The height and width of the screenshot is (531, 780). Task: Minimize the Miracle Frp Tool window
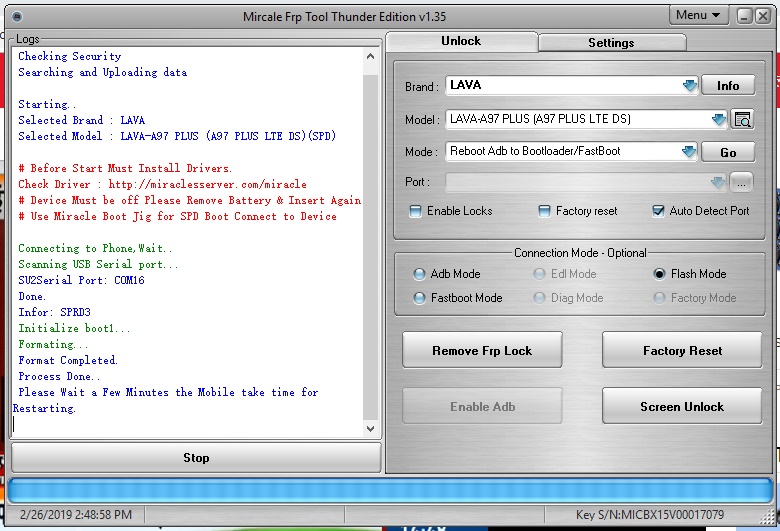click(x=744, y=16)
